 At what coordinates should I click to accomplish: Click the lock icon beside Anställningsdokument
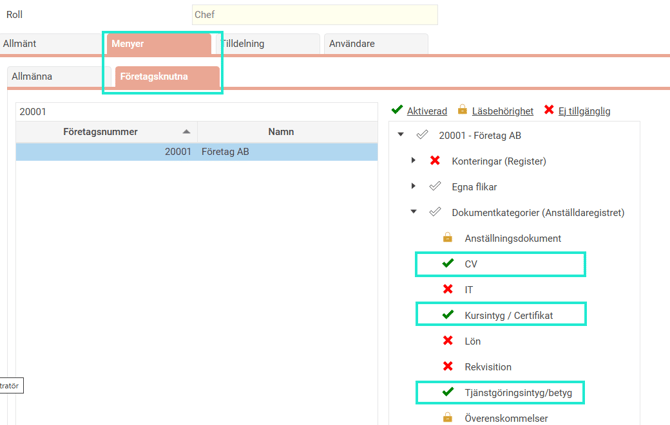click(x=448, y=238)
